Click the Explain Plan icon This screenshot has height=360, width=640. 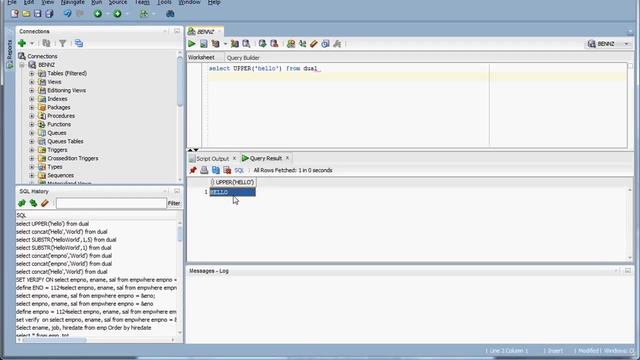[215, 44]
